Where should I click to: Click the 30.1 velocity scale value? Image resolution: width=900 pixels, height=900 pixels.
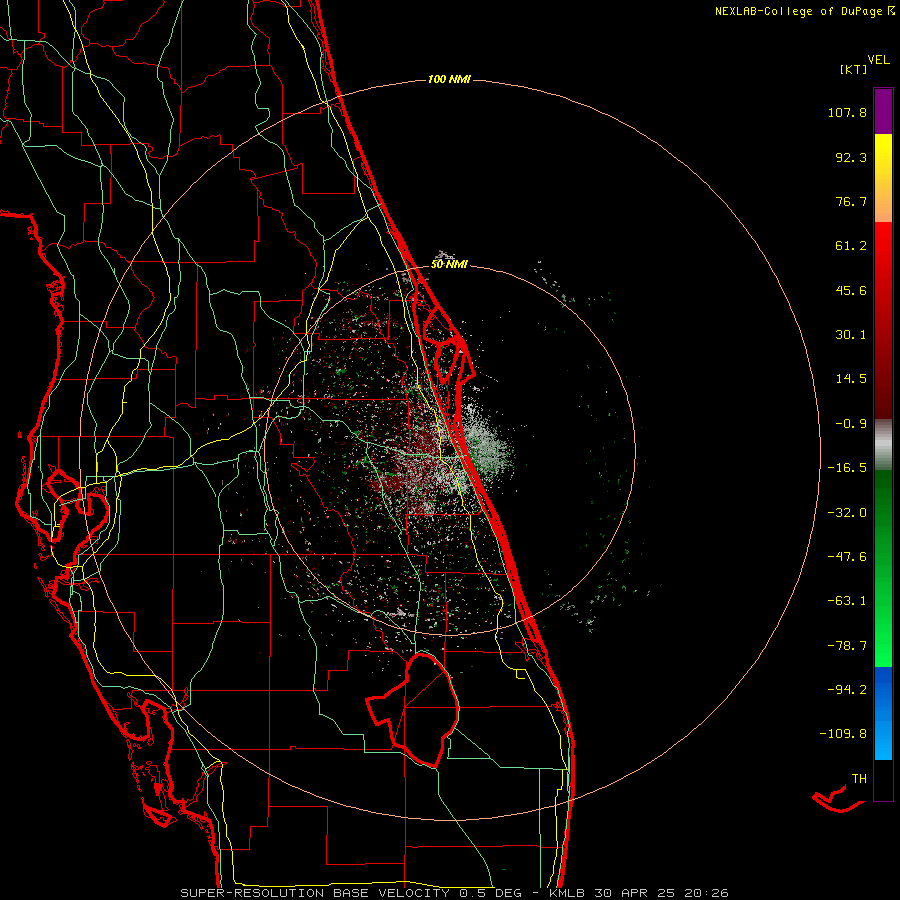[851, 335]
